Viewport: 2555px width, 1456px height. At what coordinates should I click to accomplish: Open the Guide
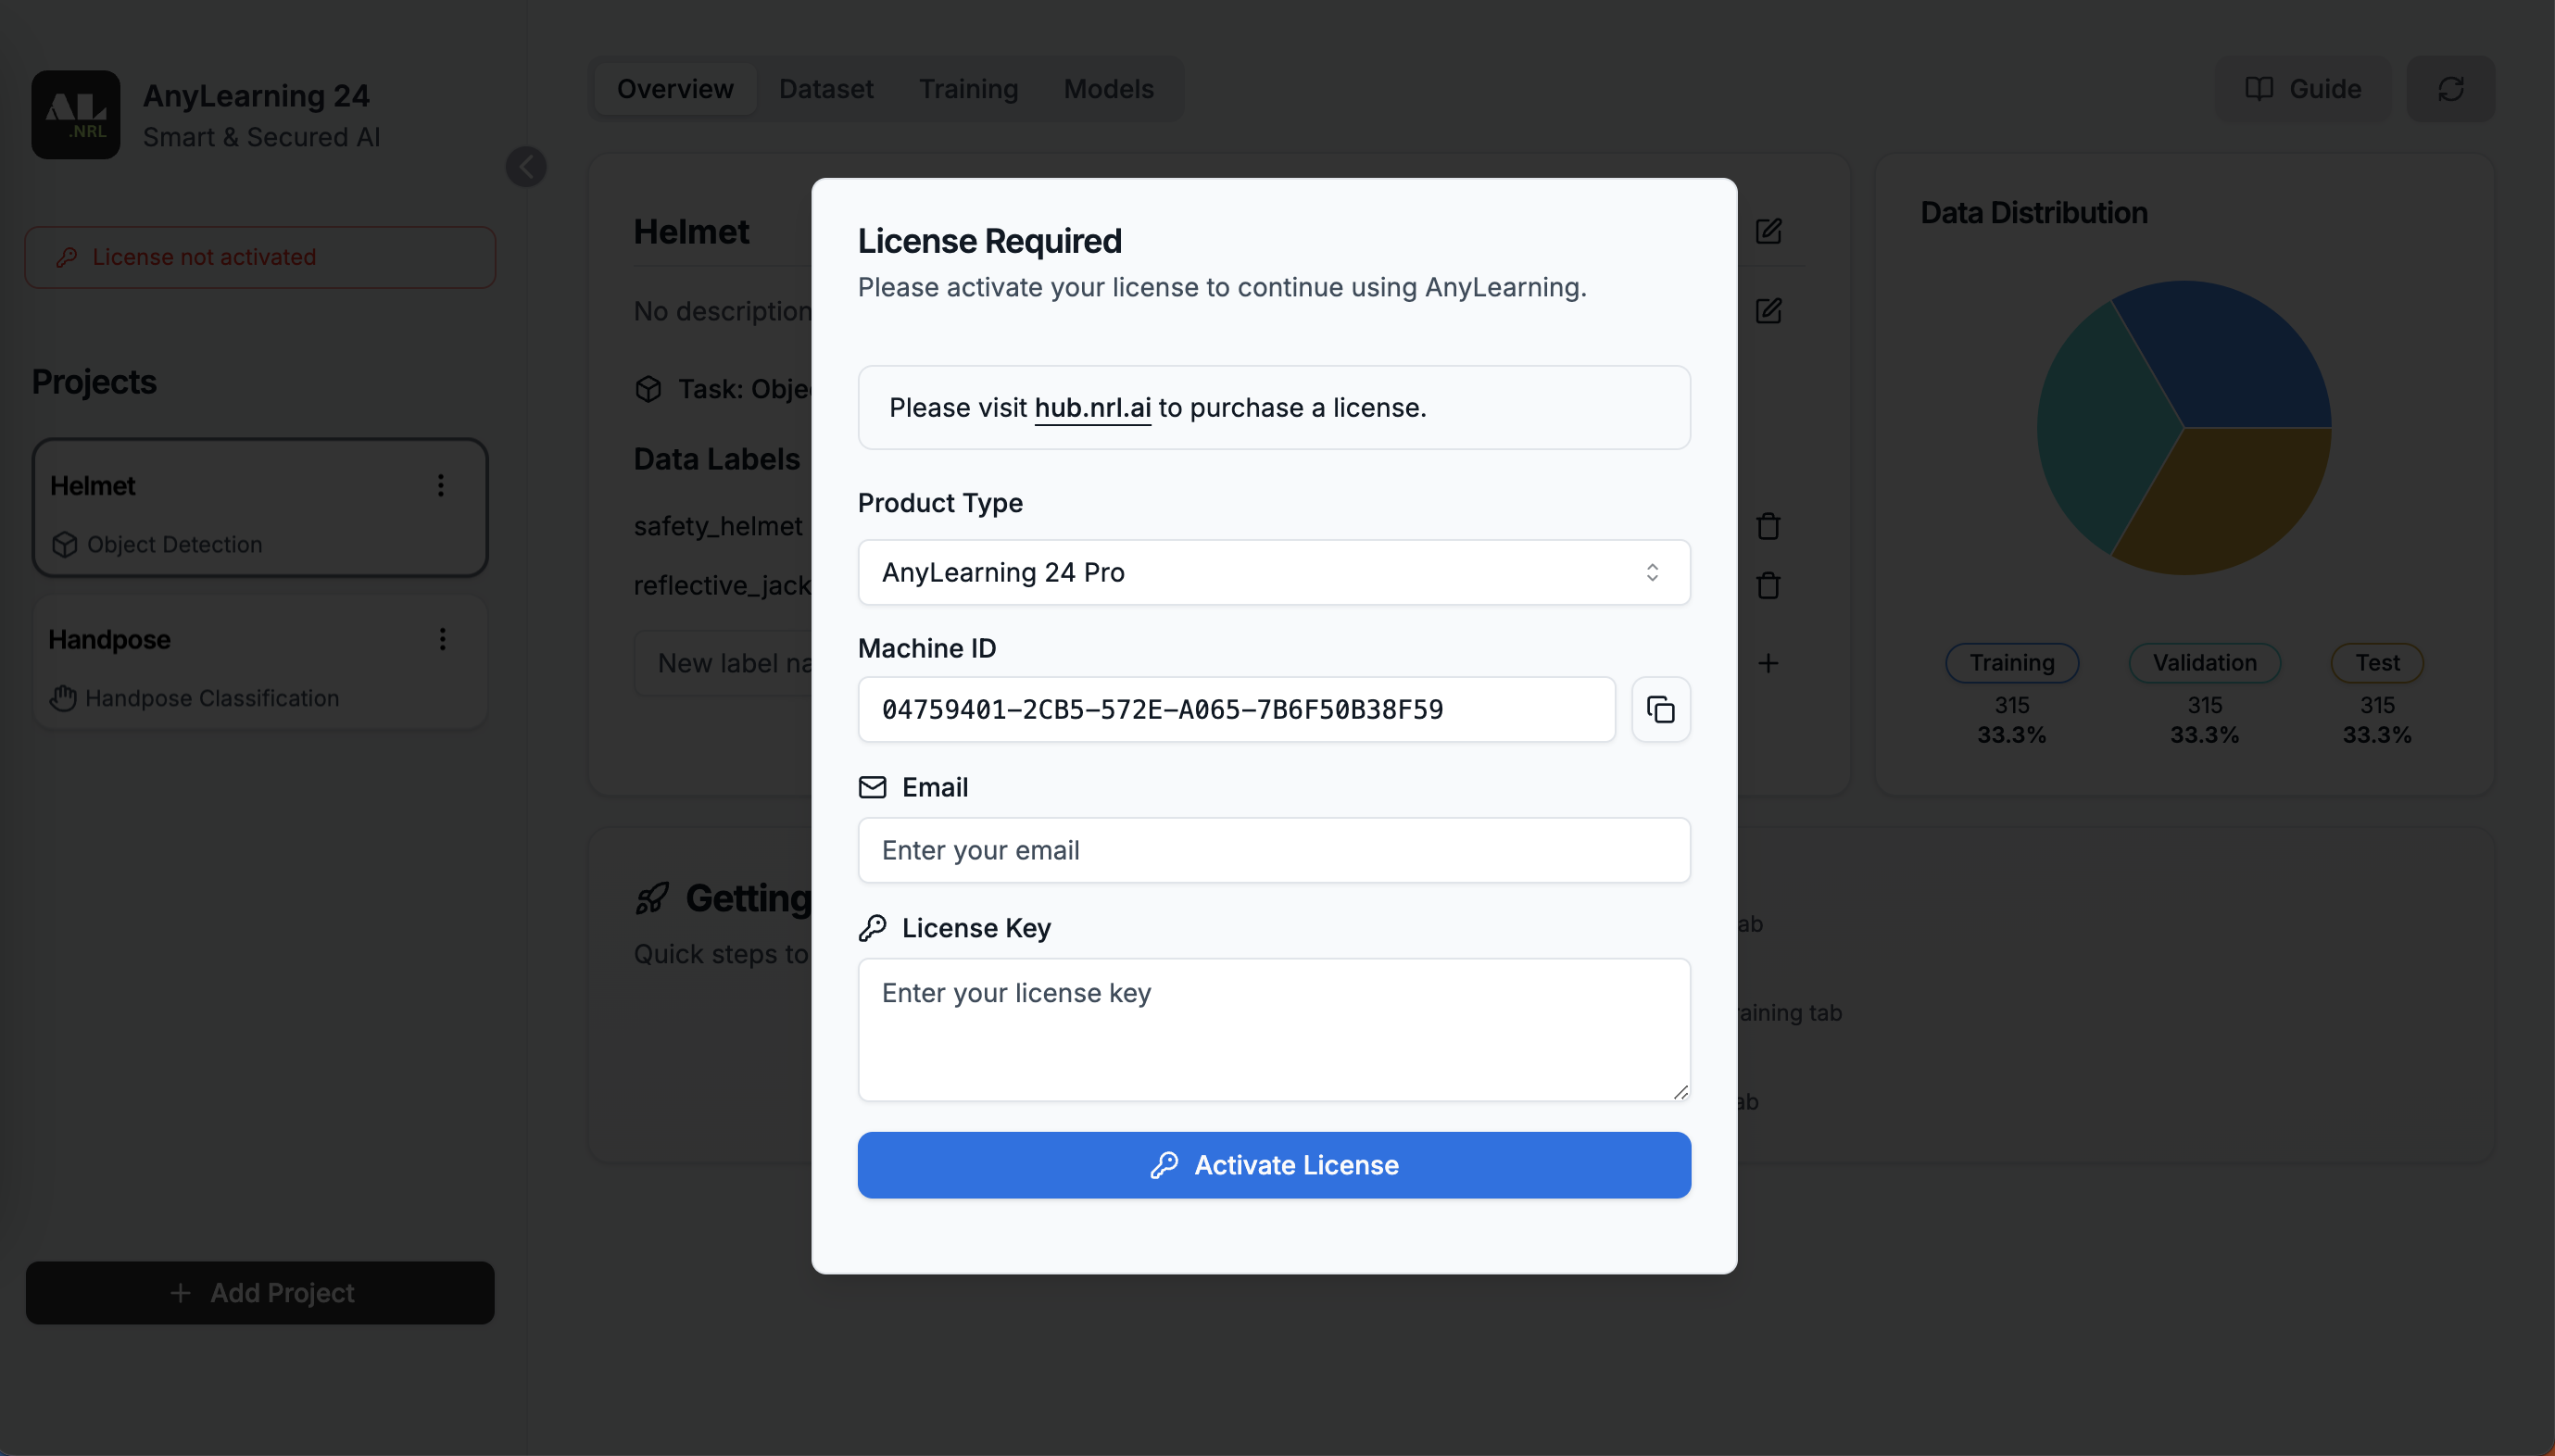[2303, 89]
